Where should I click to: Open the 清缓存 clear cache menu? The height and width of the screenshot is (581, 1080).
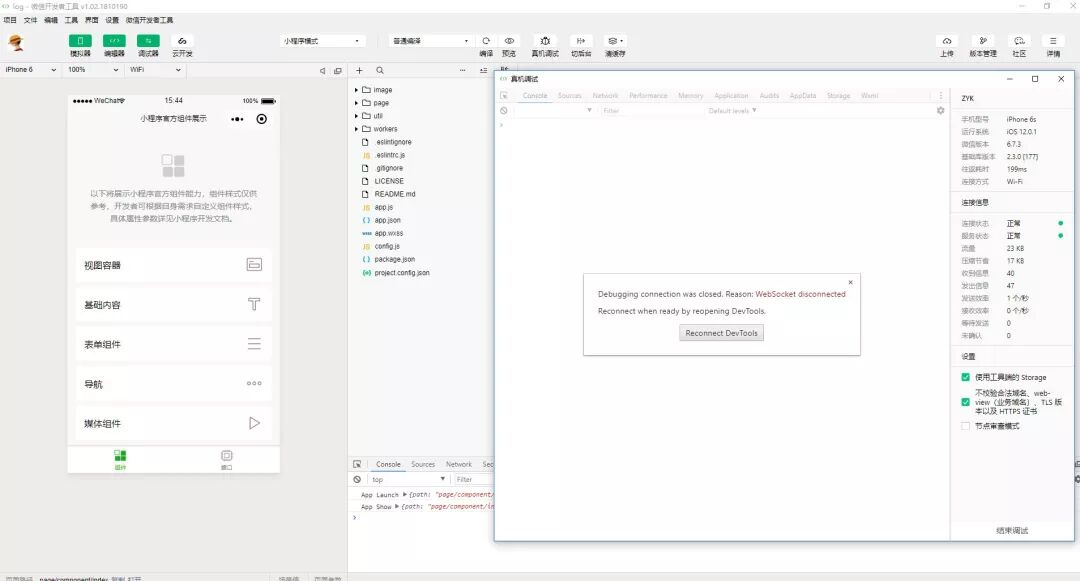[x=615, y=41]
